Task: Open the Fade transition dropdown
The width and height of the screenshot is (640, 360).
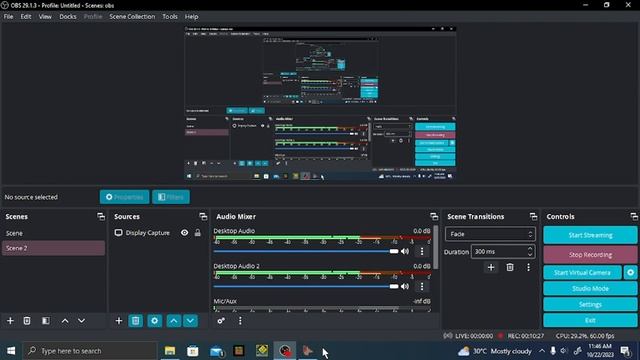Action: (490, 234)
